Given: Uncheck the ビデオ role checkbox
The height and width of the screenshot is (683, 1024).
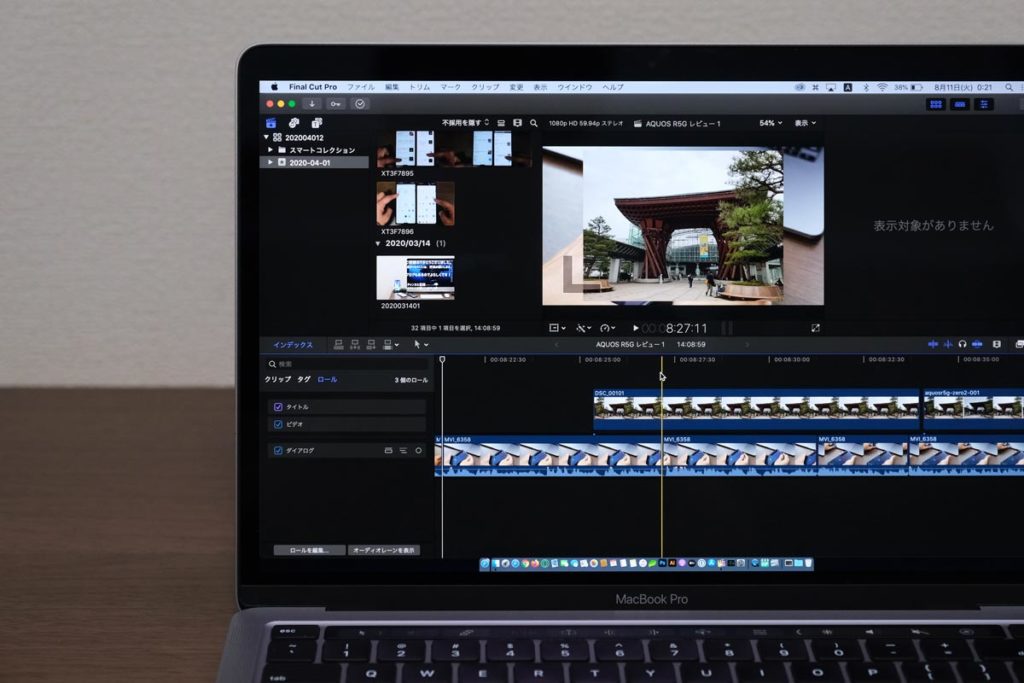Looking at the screenshot, I should click(278, 424).
